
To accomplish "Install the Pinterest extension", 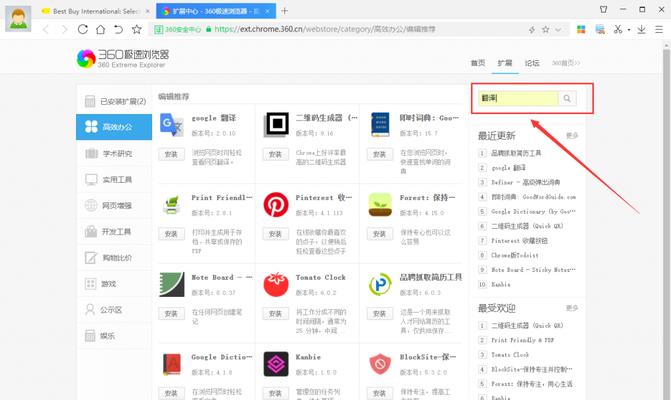I will [276, 234].
